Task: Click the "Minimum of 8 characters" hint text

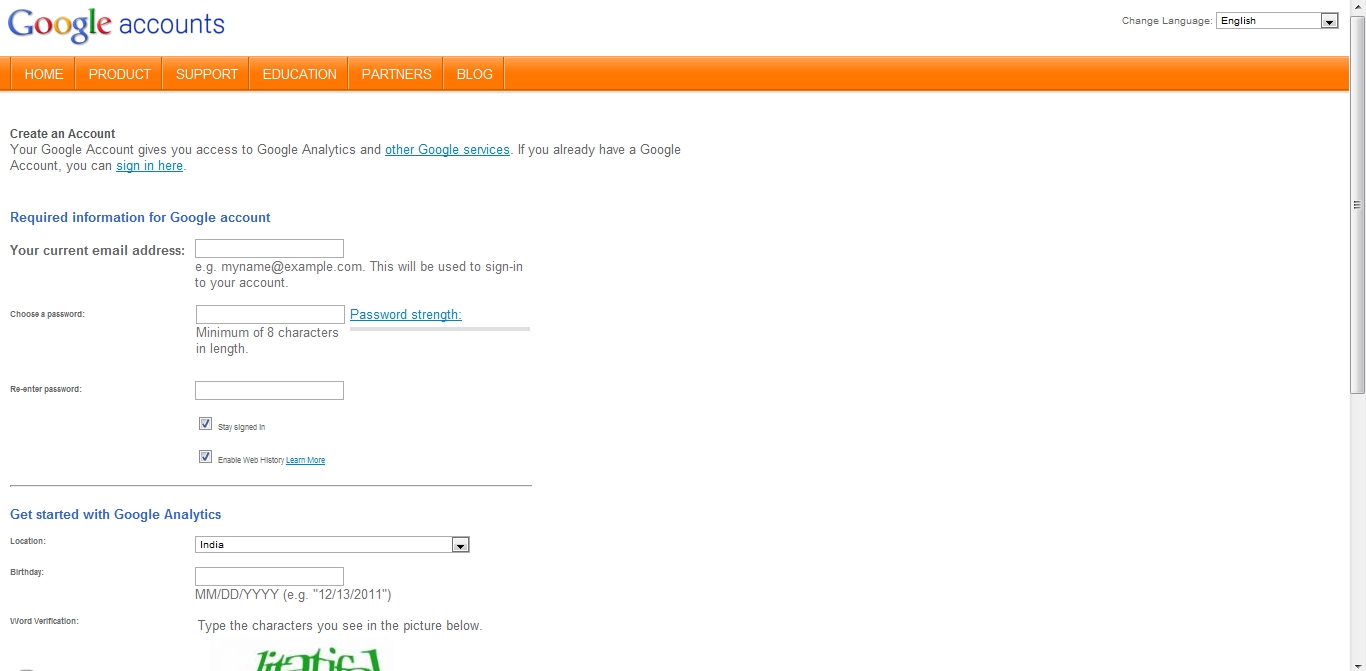Action: click(267, 341)
